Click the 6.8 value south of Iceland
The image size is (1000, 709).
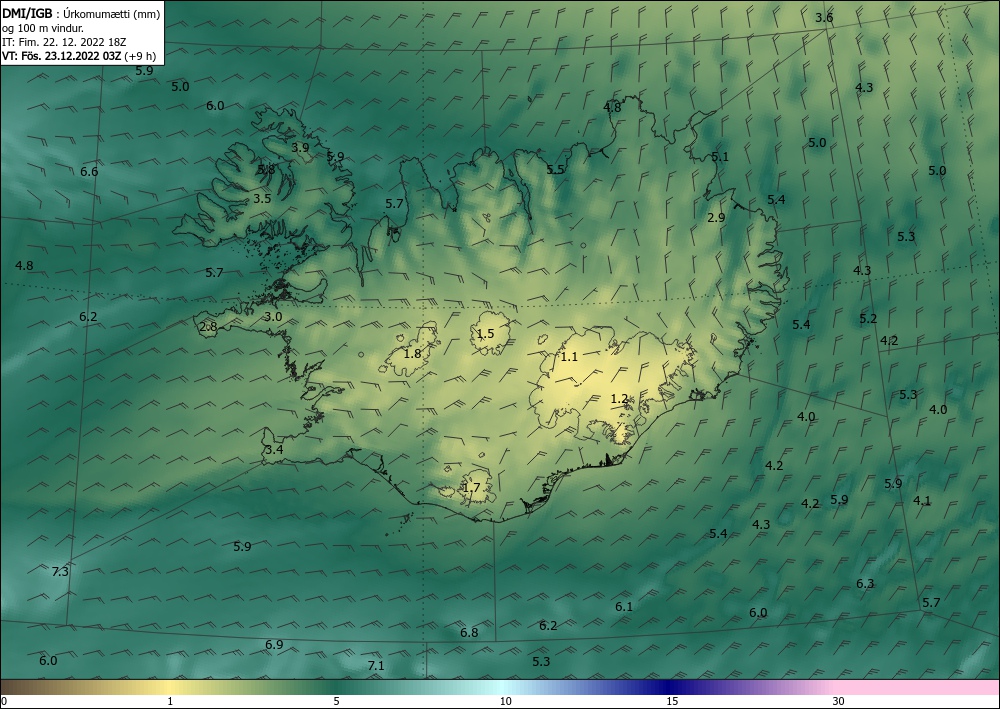[469, 632]
